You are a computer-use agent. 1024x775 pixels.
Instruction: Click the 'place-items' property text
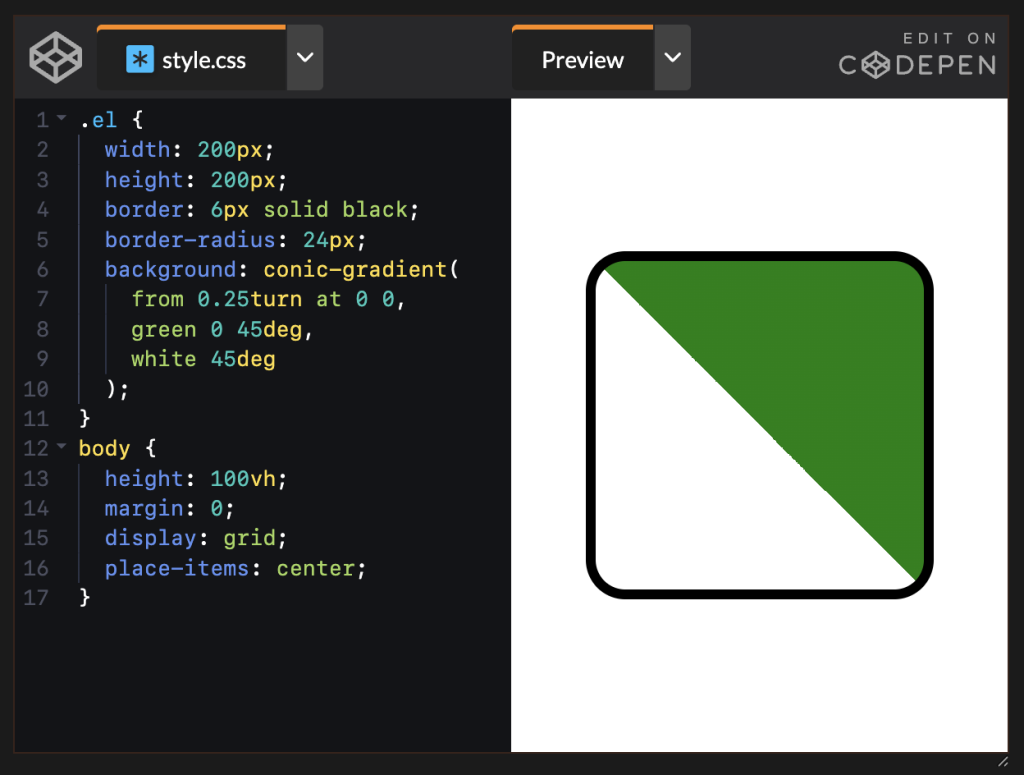(x=177, y=568)
